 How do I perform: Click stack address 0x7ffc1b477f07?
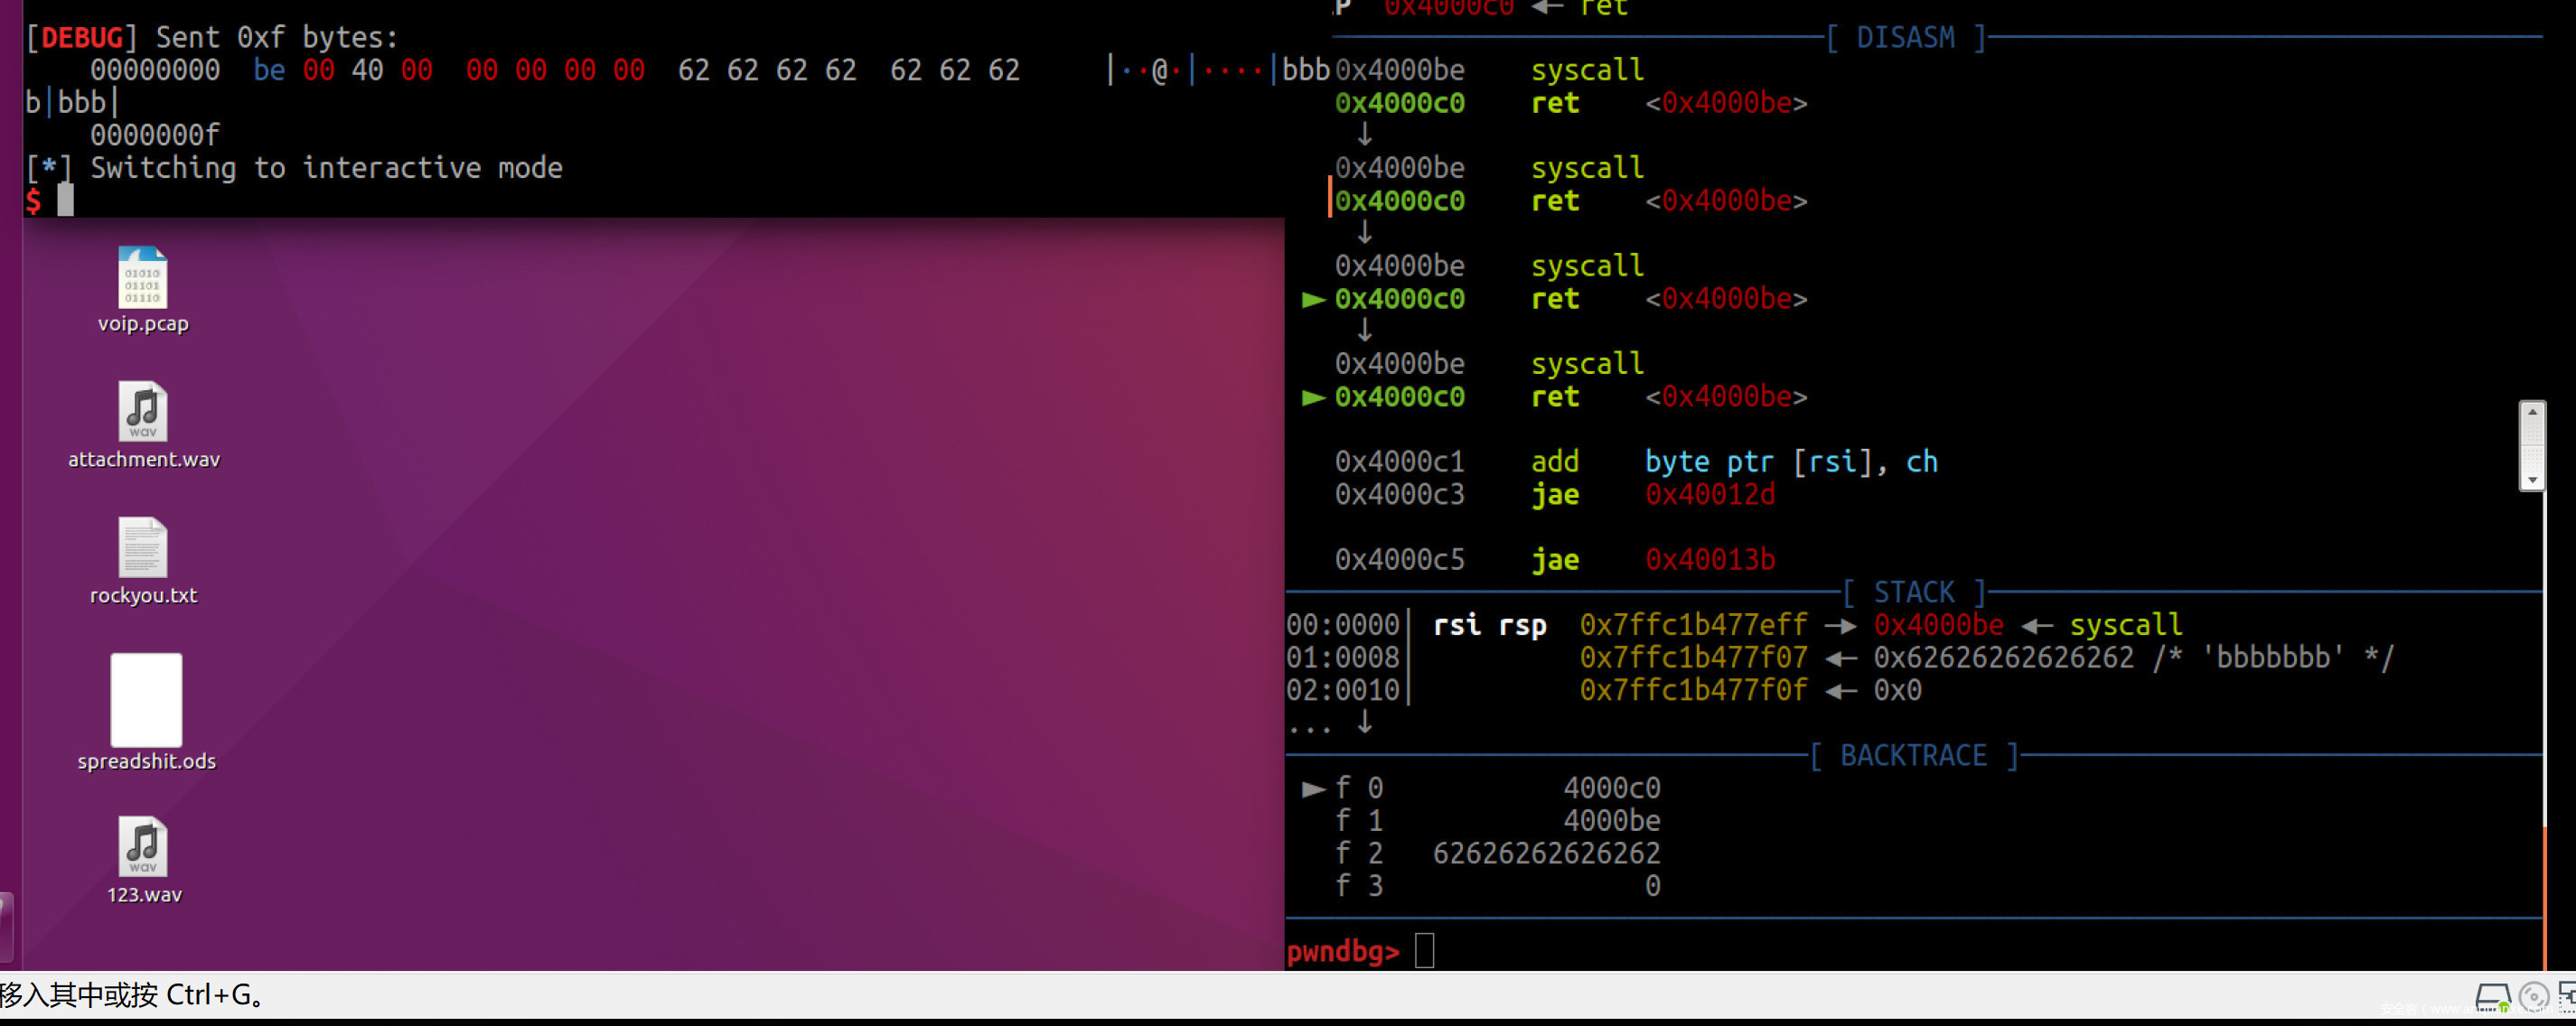pyautogui.click(x=1693, y=658)
